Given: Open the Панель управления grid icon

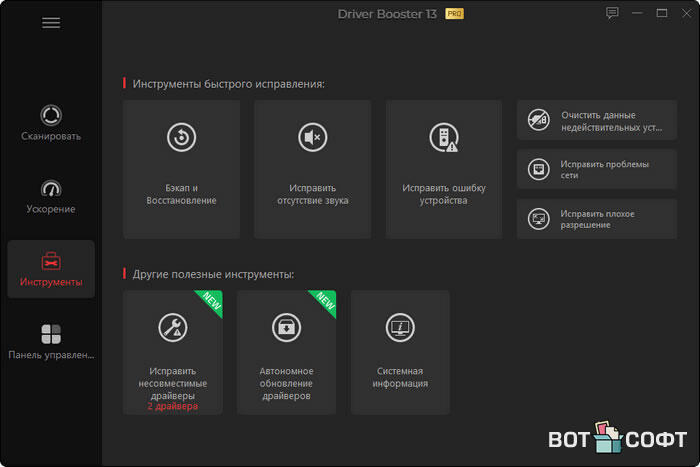Looking at the screenshot, I should coord(51,333).
